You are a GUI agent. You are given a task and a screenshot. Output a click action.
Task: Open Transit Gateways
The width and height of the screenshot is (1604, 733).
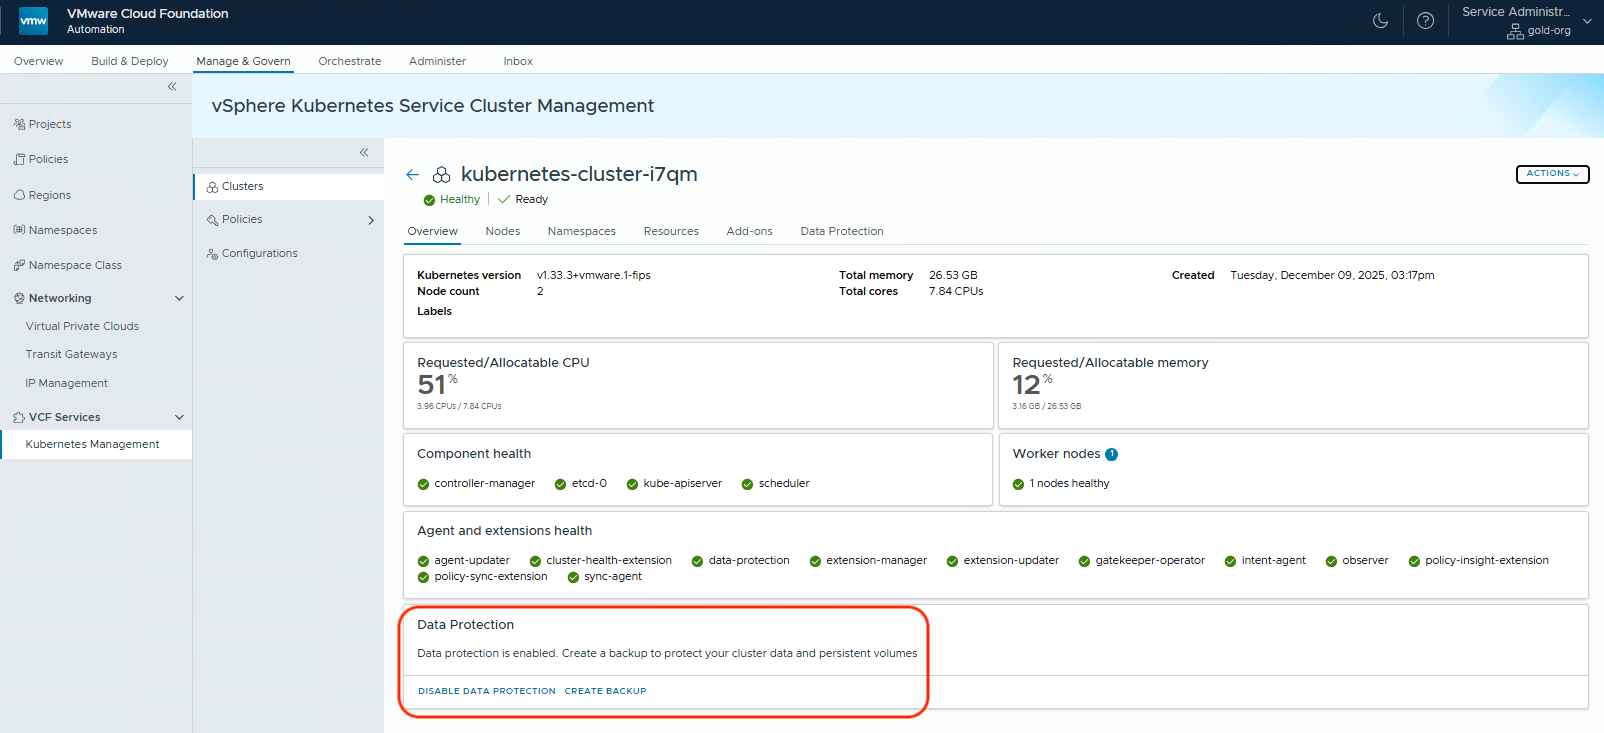72,354
